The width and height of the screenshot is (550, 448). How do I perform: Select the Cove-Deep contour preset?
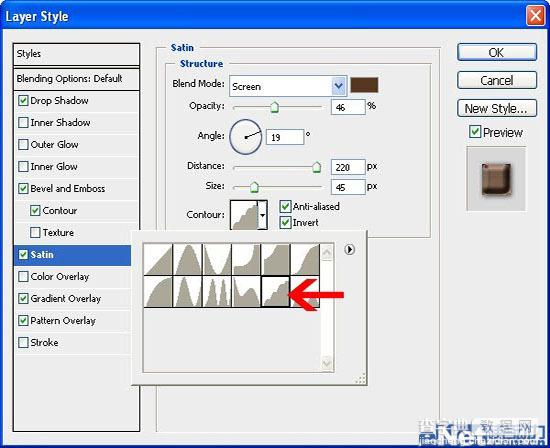246,260
